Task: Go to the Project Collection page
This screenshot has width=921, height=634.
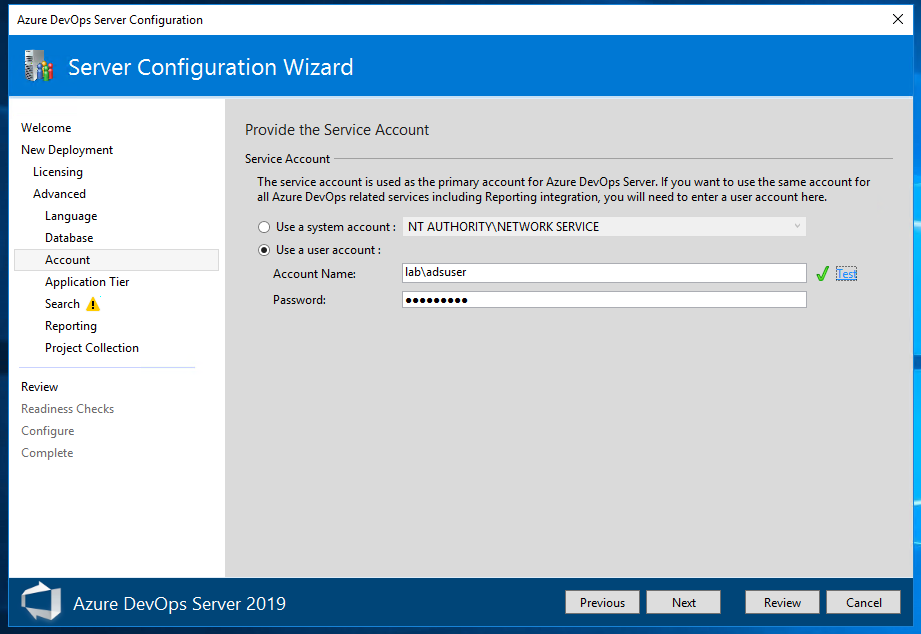Action: (92, 348)
